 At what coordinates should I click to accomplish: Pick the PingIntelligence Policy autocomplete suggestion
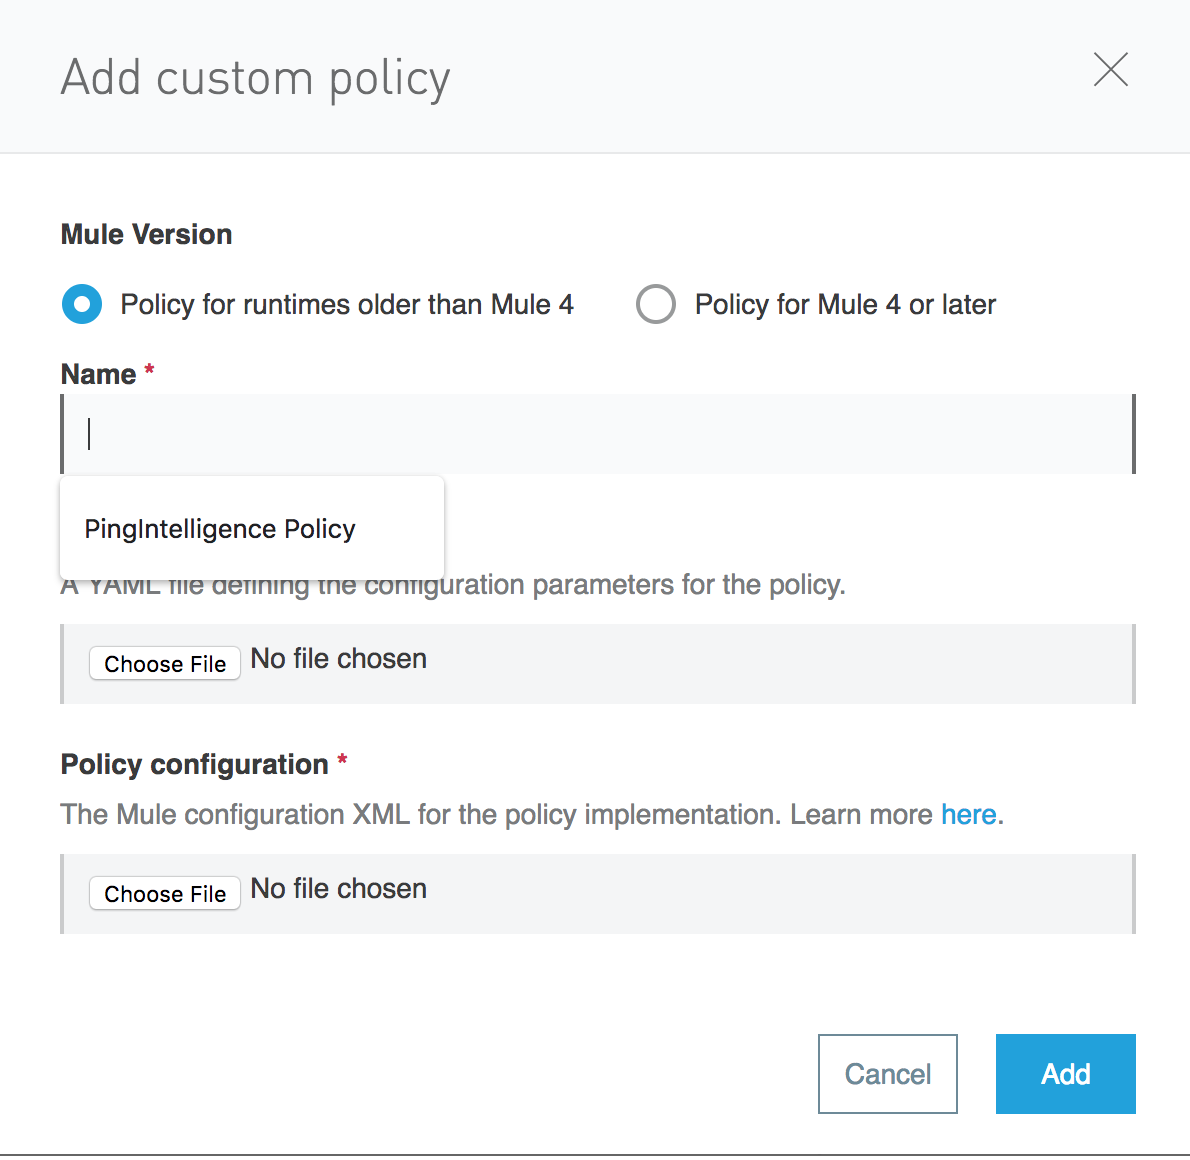[220, 529]
